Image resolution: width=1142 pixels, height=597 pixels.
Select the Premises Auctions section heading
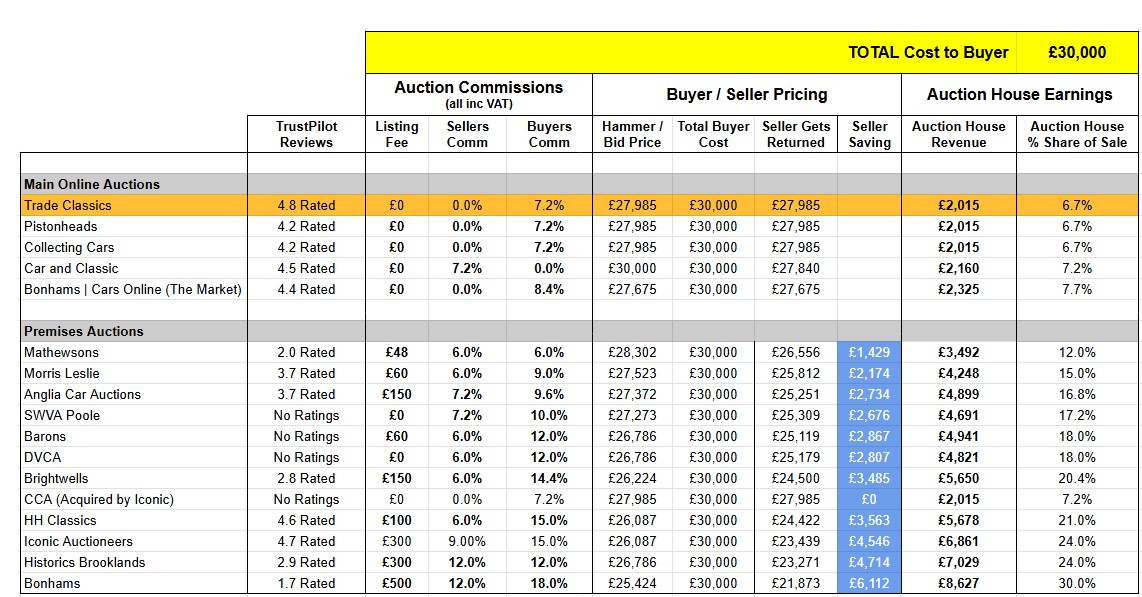(84, 331)
